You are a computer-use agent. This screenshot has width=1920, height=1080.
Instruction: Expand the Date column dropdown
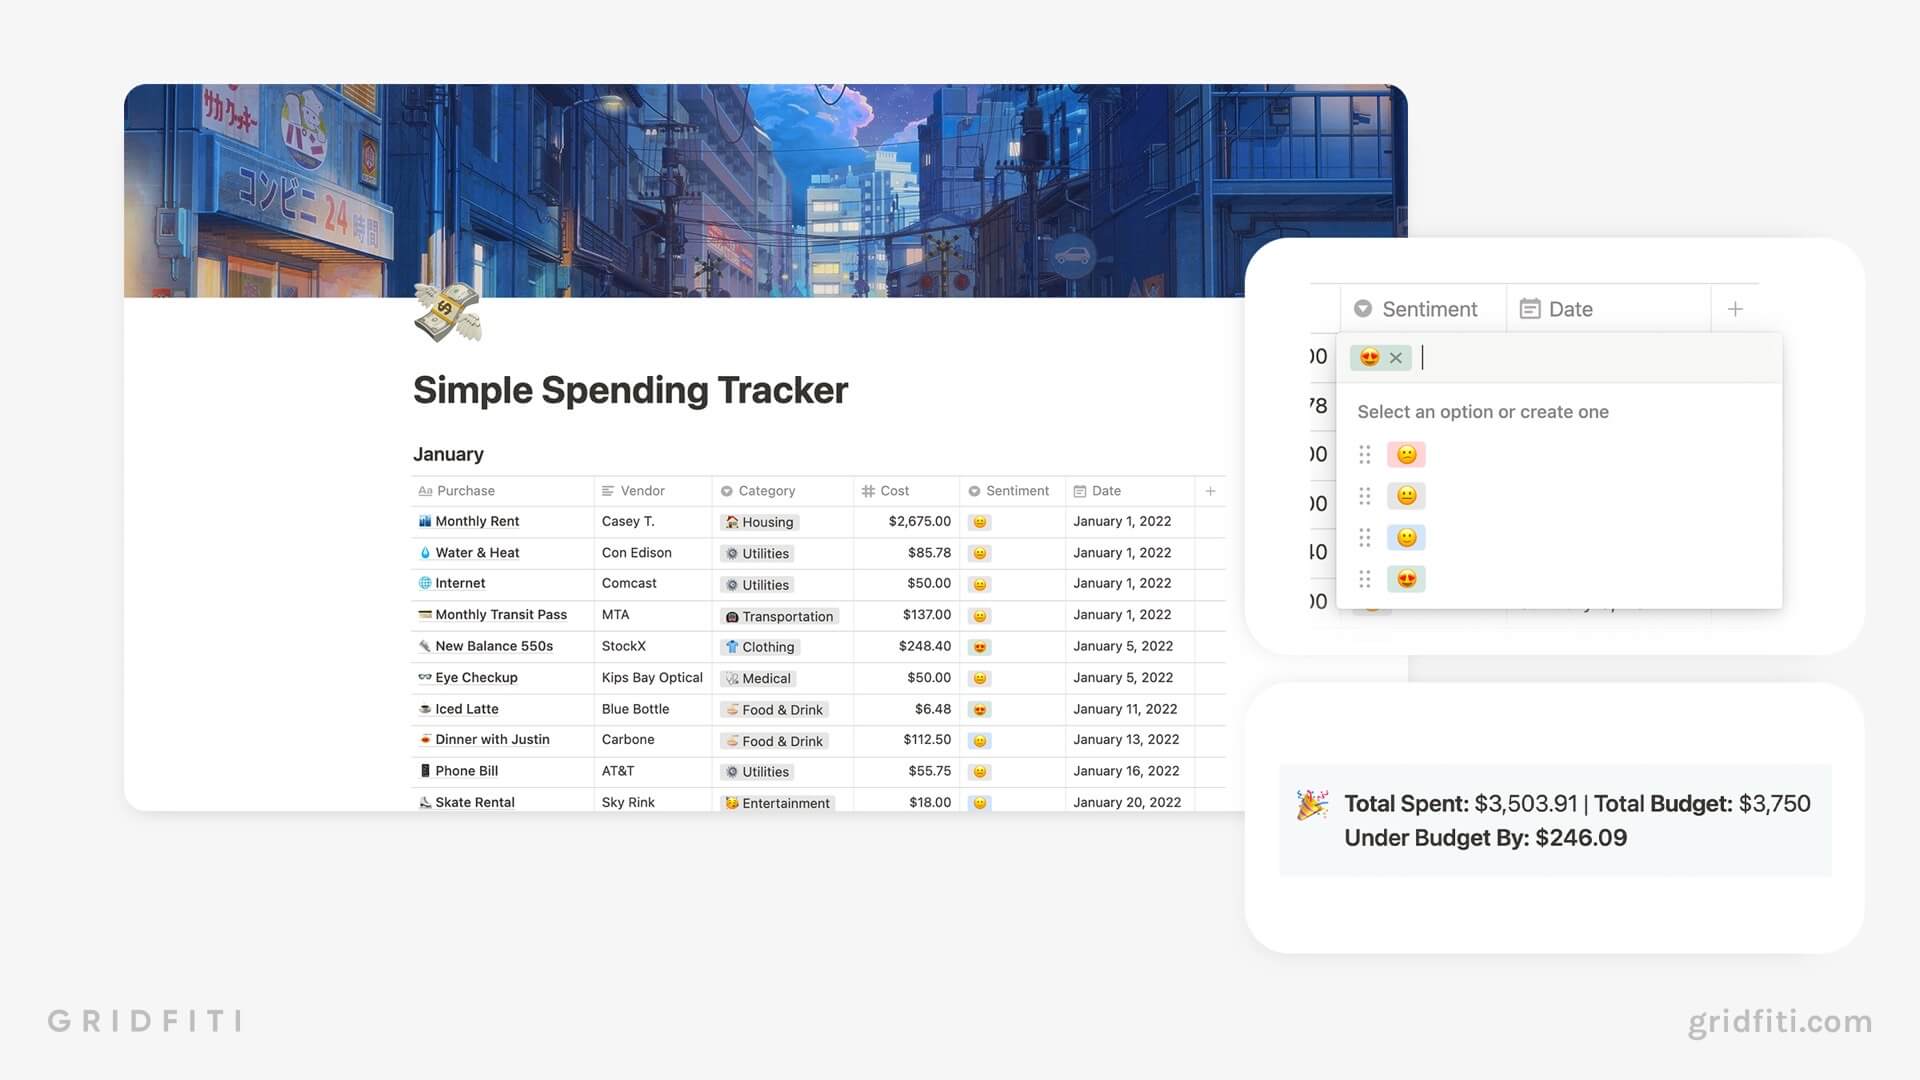1571,307
